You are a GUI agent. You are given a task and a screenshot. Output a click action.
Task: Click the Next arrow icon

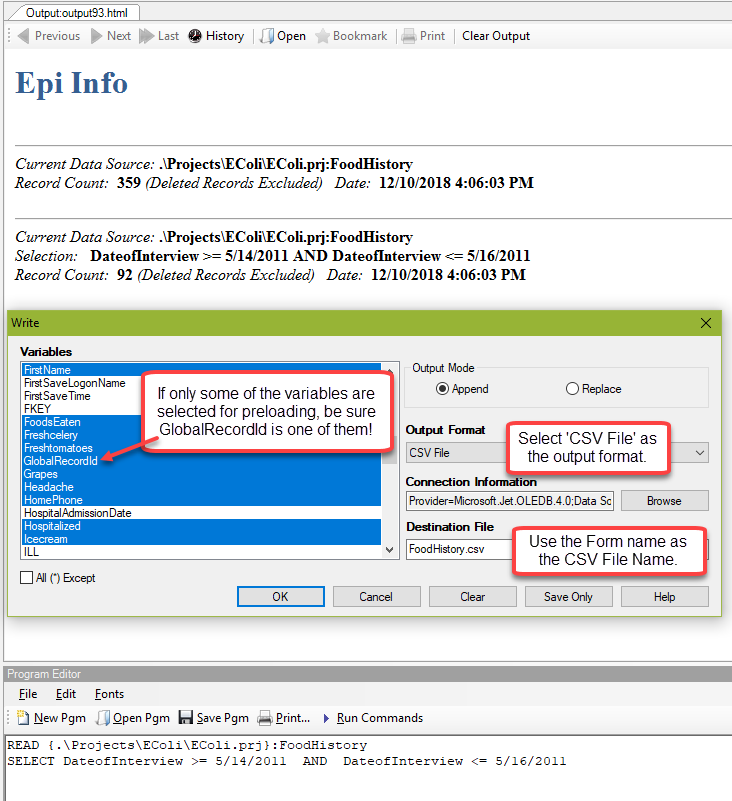[x=96, y=36]
